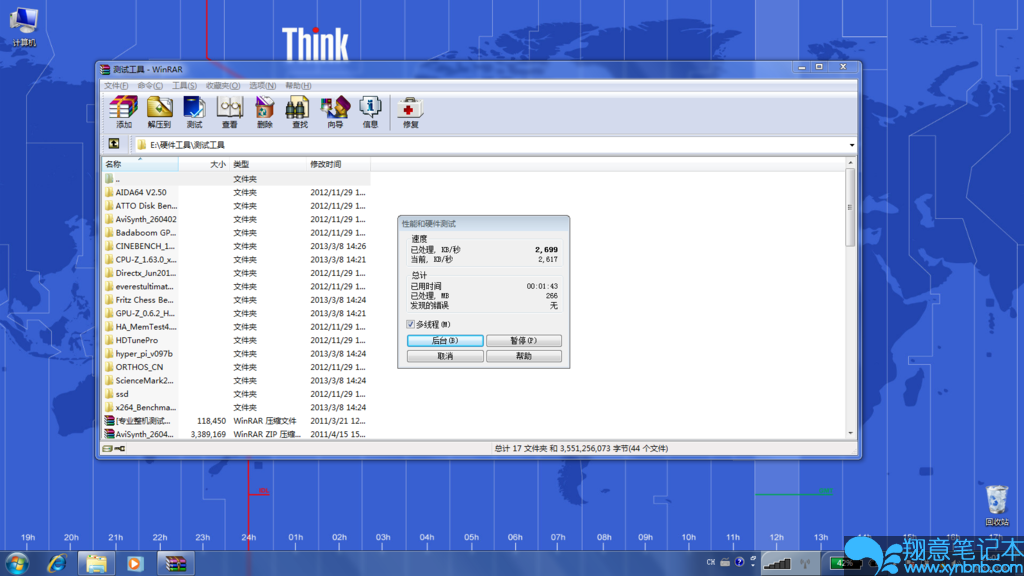This screenshot has width=1024, height=576.
Task: Click the 解压到 (Extract To) icon
Action: tap(159, 111)
